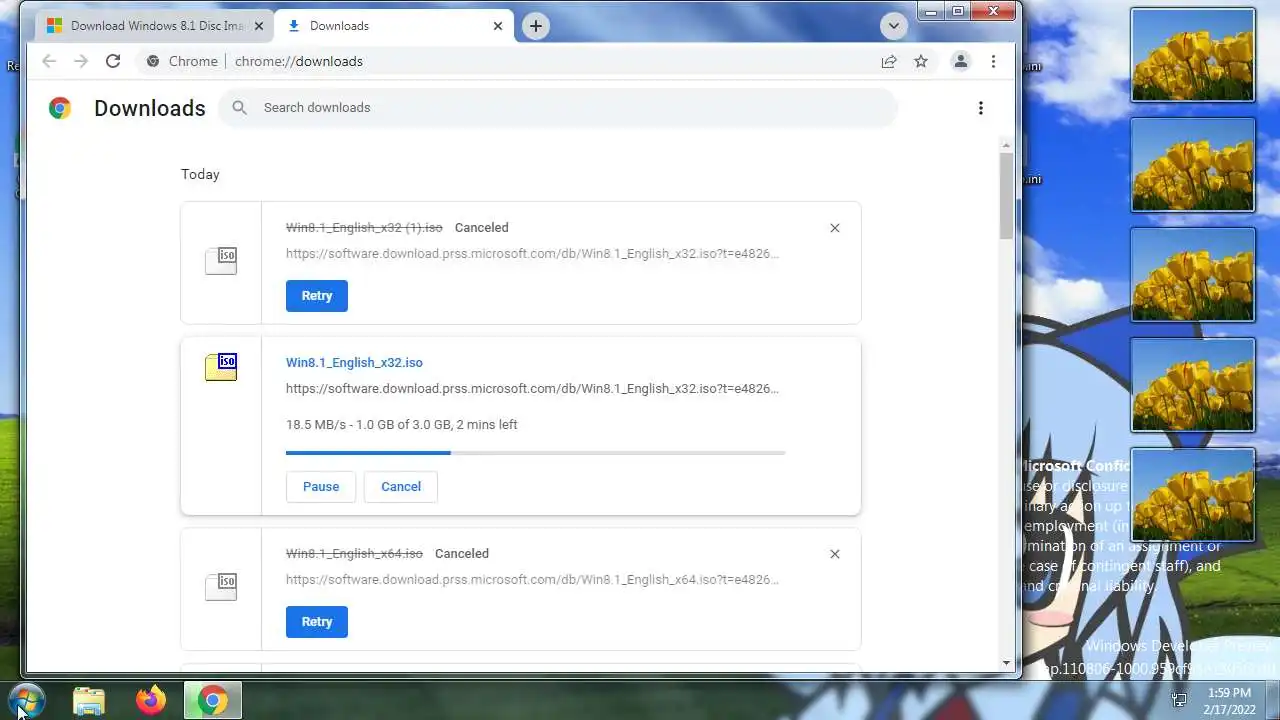Open the Win8.1_English_x32.iso file link

click(354, 362)
